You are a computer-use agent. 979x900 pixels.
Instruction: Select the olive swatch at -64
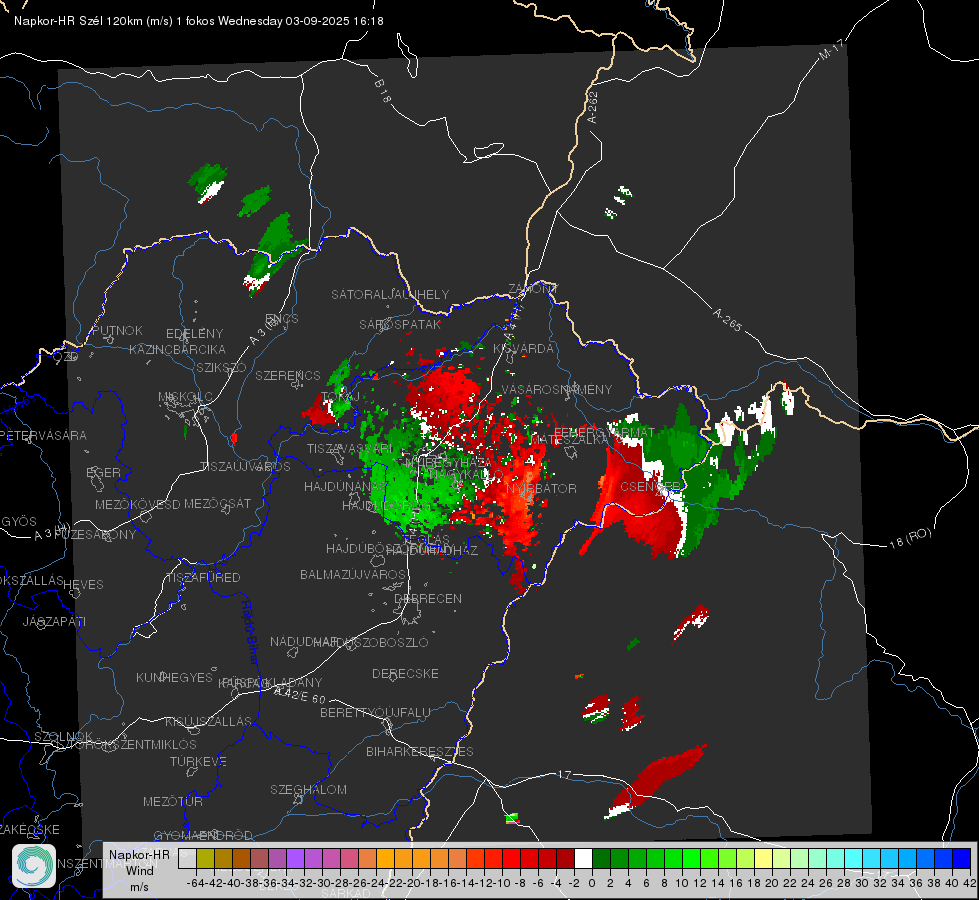point(205,858)
